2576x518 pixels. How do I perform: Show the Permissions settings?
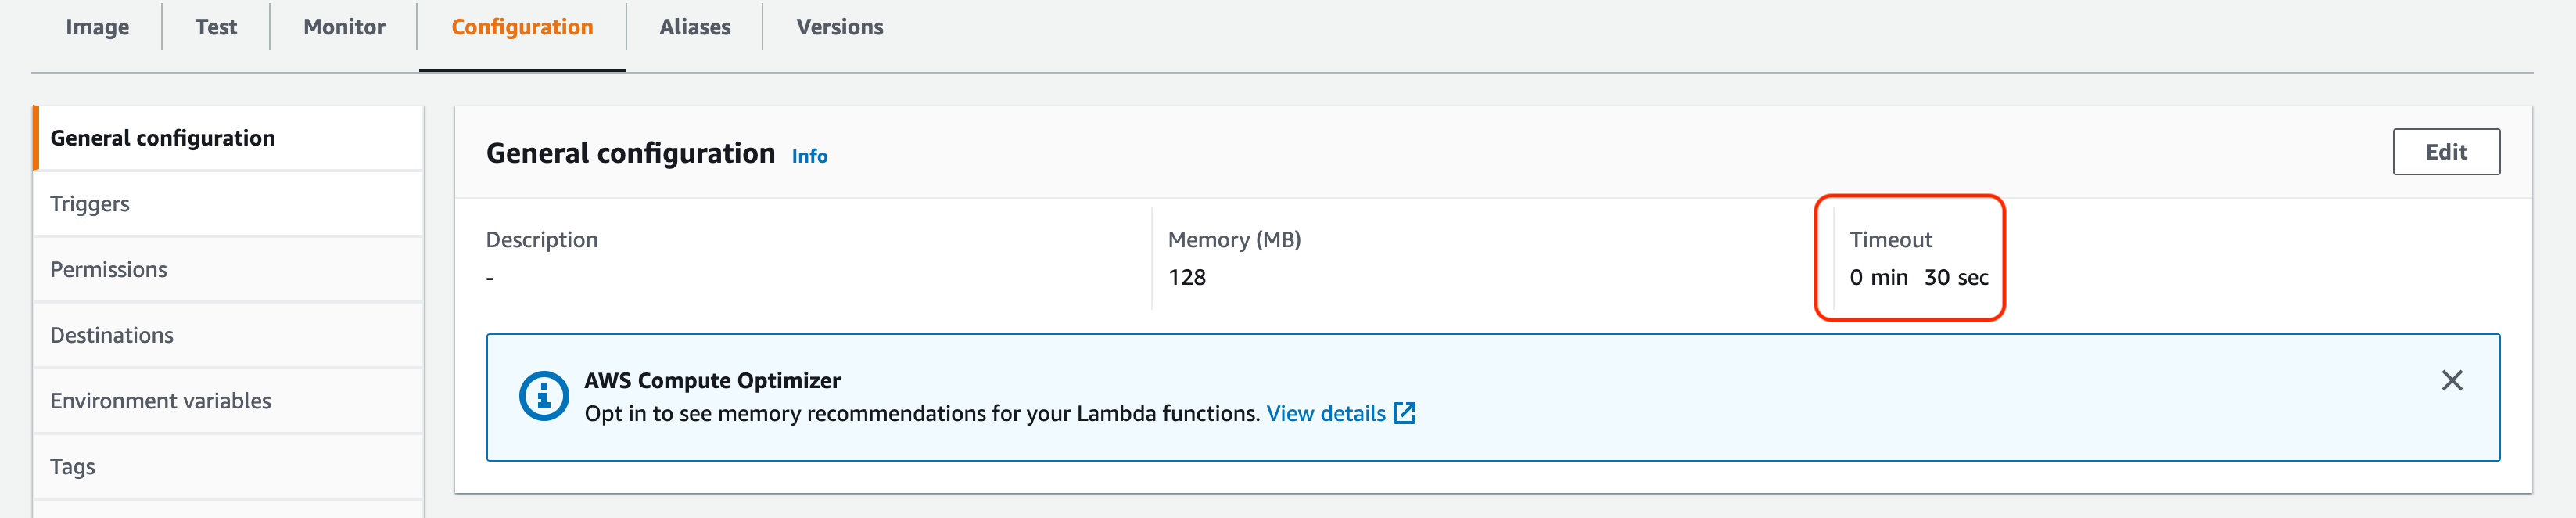click(109, 270)
